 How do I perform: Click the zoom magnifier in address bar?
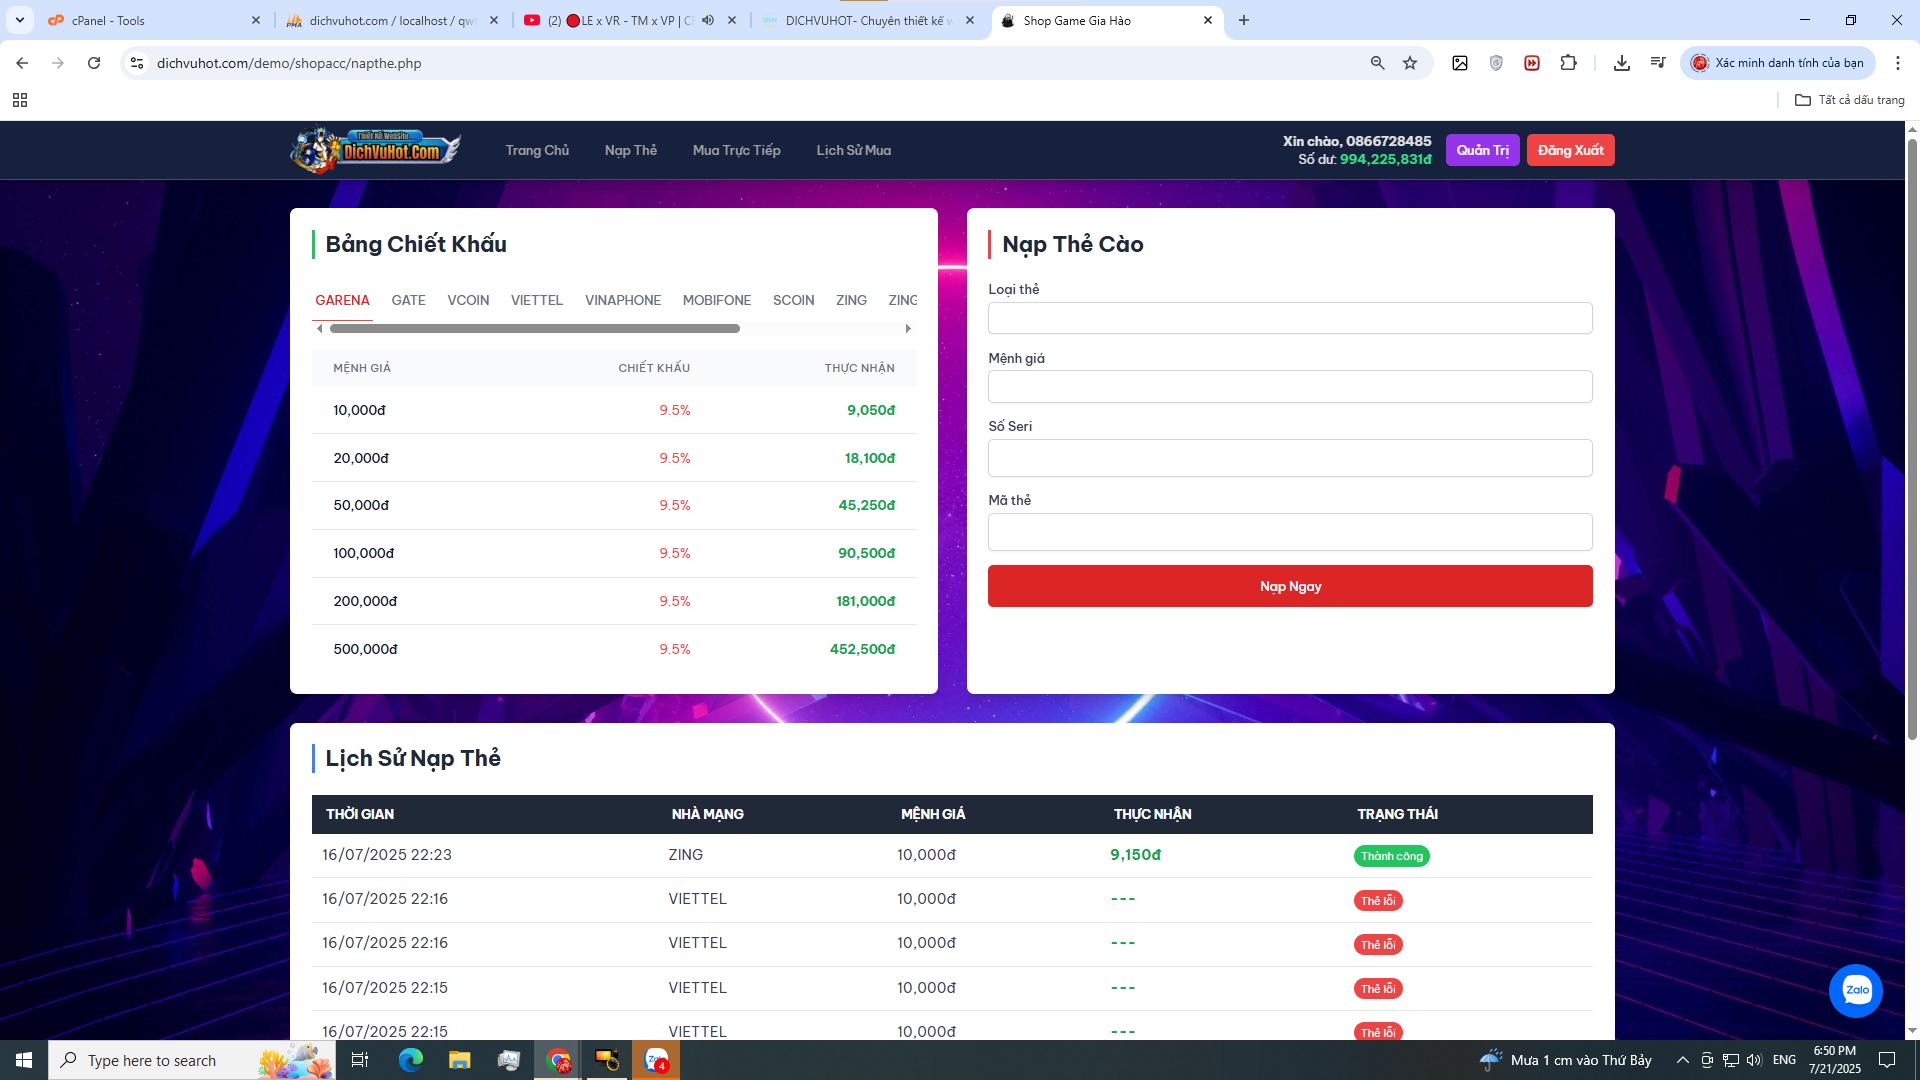click(x=1377, y=63)
